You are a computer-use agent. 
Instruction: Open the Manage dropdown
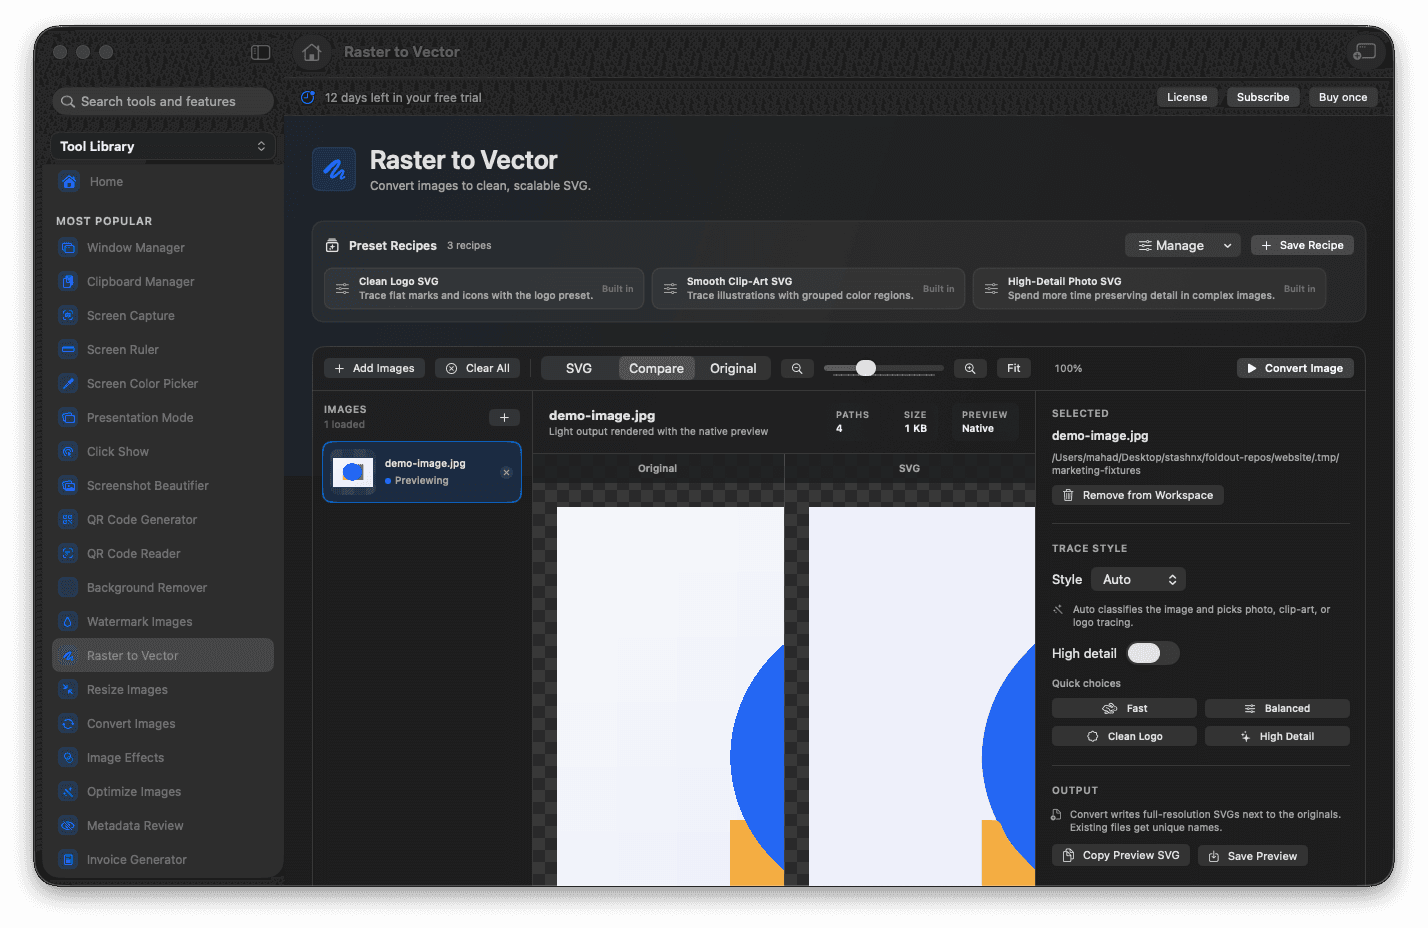point(1183,246)
